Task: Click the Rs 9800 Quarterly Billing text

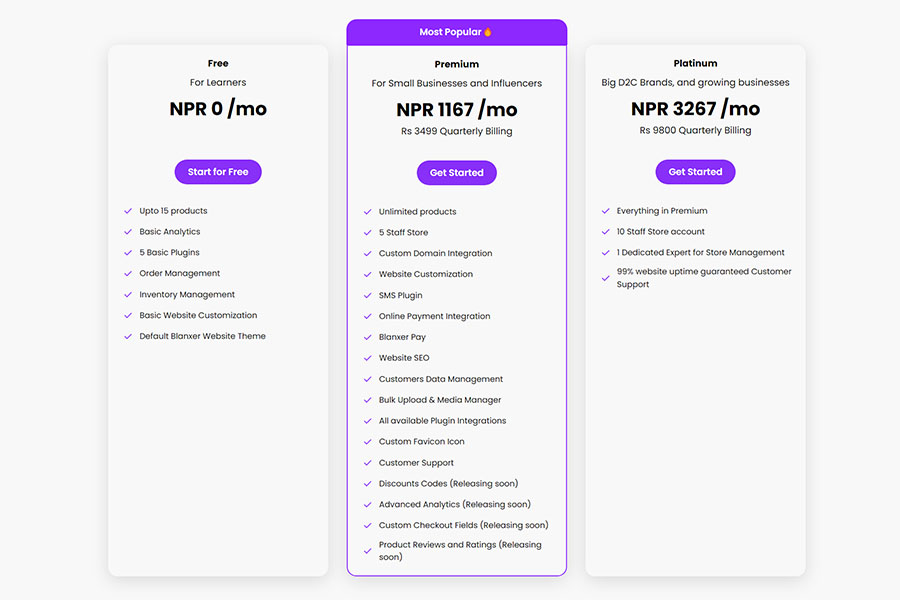Action: pos(695,130)
